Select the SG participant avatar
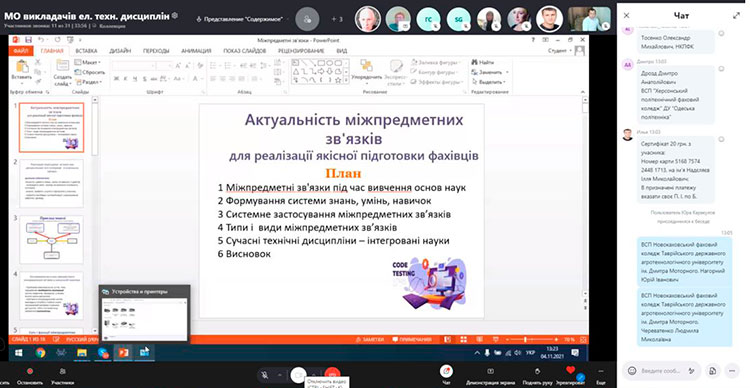This screenshot has height=388, width=750. point(459,20)
